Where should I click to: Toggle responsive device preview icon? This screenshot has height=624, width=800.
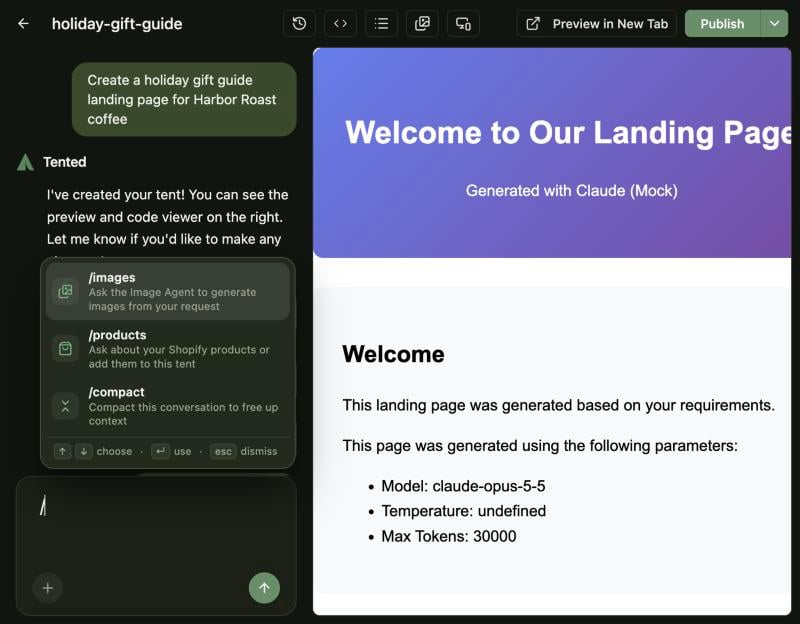point(463,23)
